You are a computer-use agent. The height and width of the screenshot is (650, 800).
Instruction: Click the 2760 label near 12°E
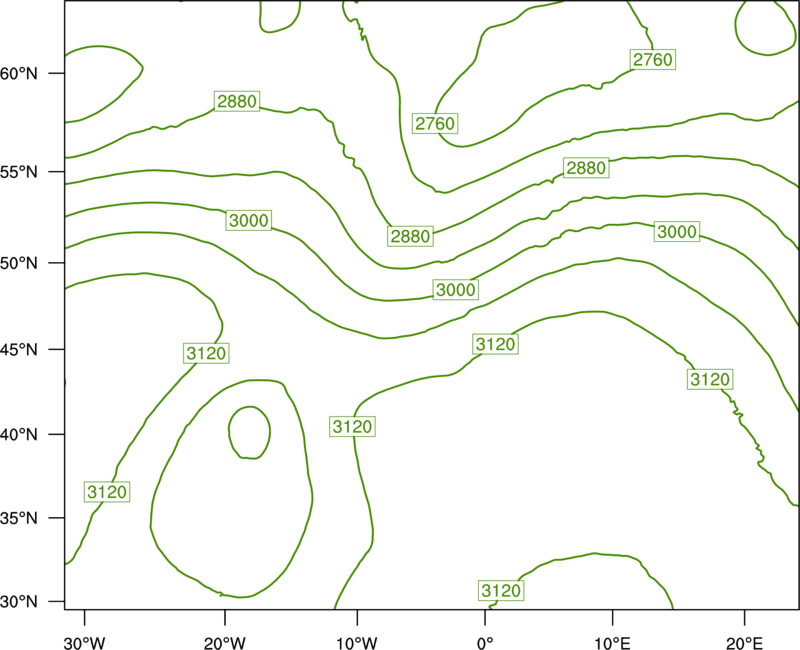click(x=653, y=60)
